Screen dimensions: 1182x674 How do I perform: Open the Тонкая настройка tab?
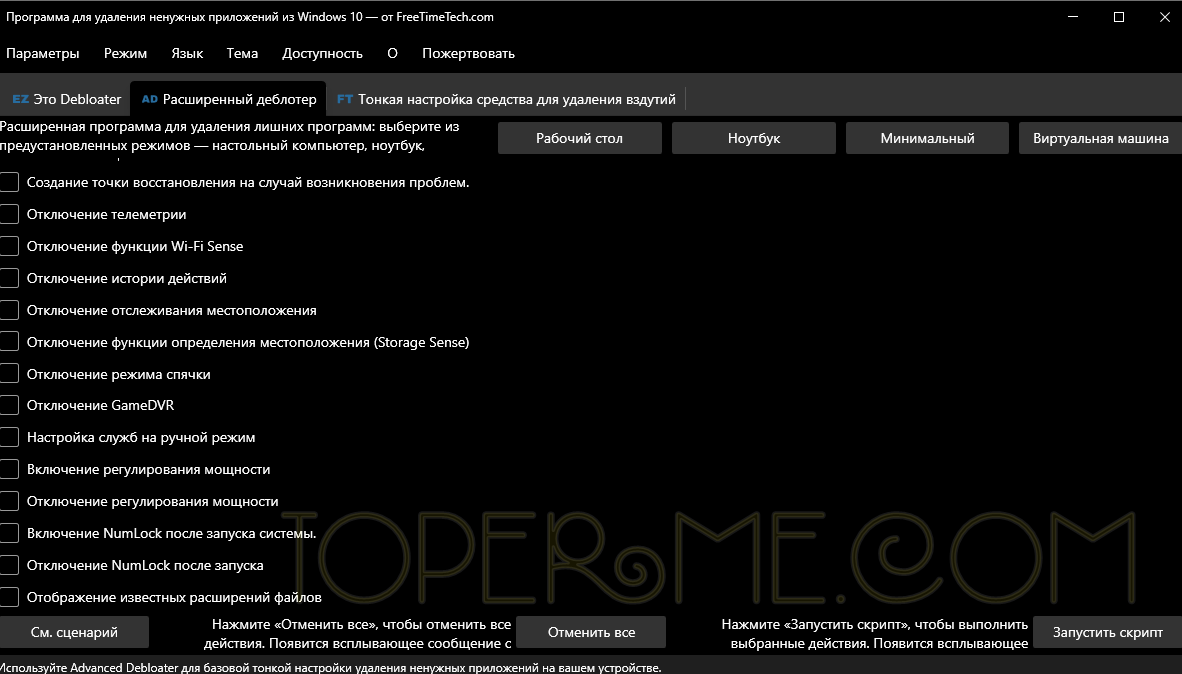[x=506, y=100]
